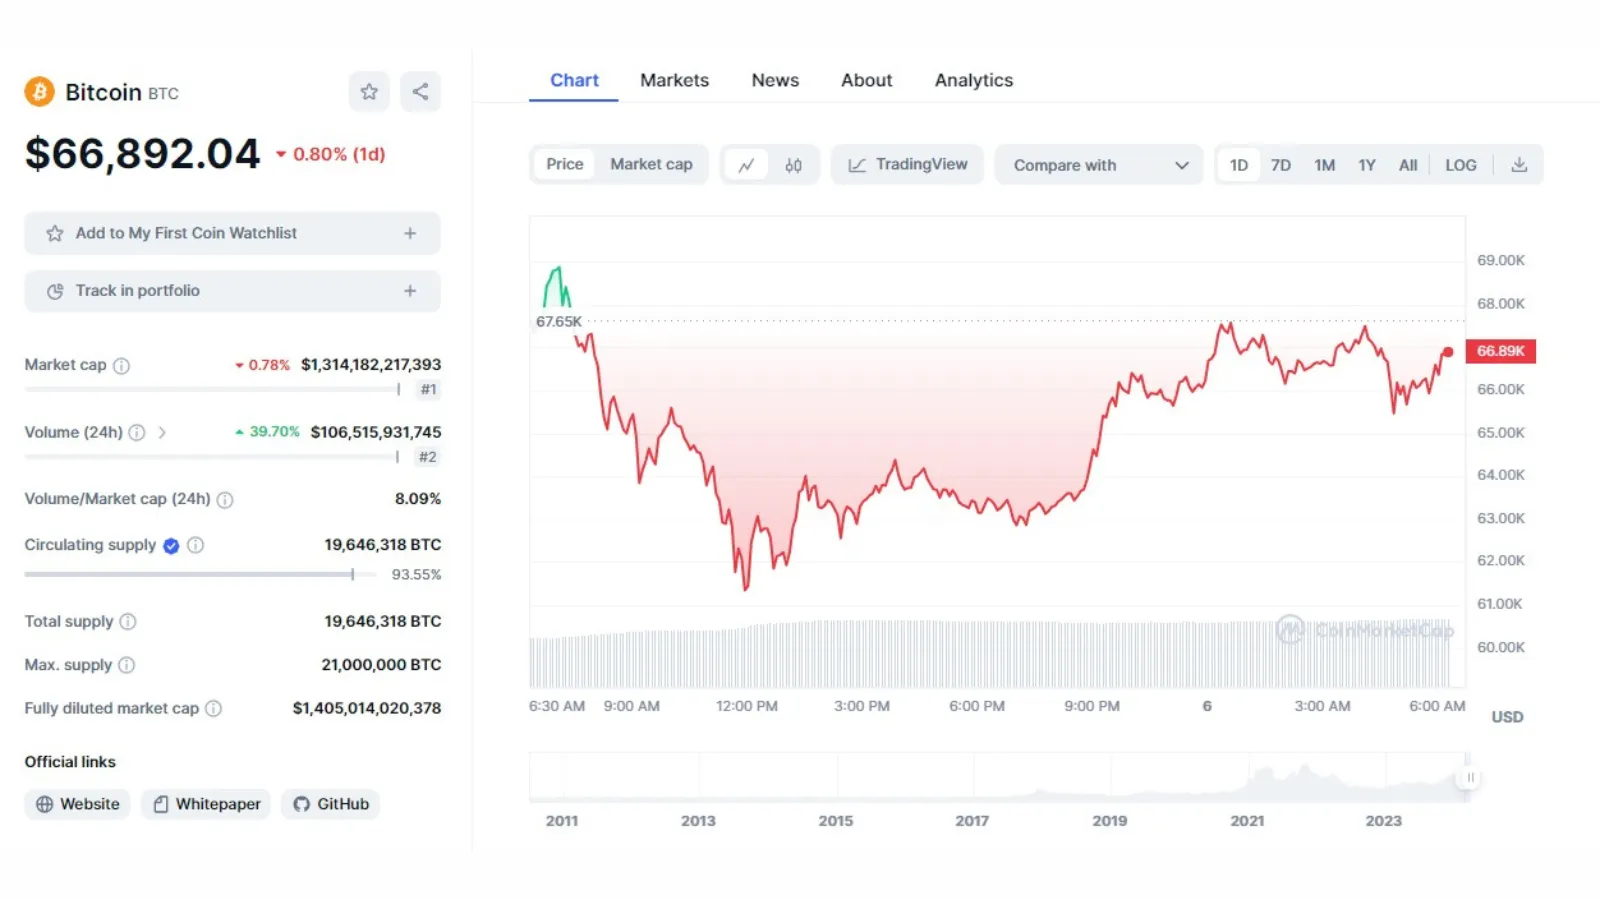
Task: Open the Whitepaper link
Action: (x=207, y=804)
